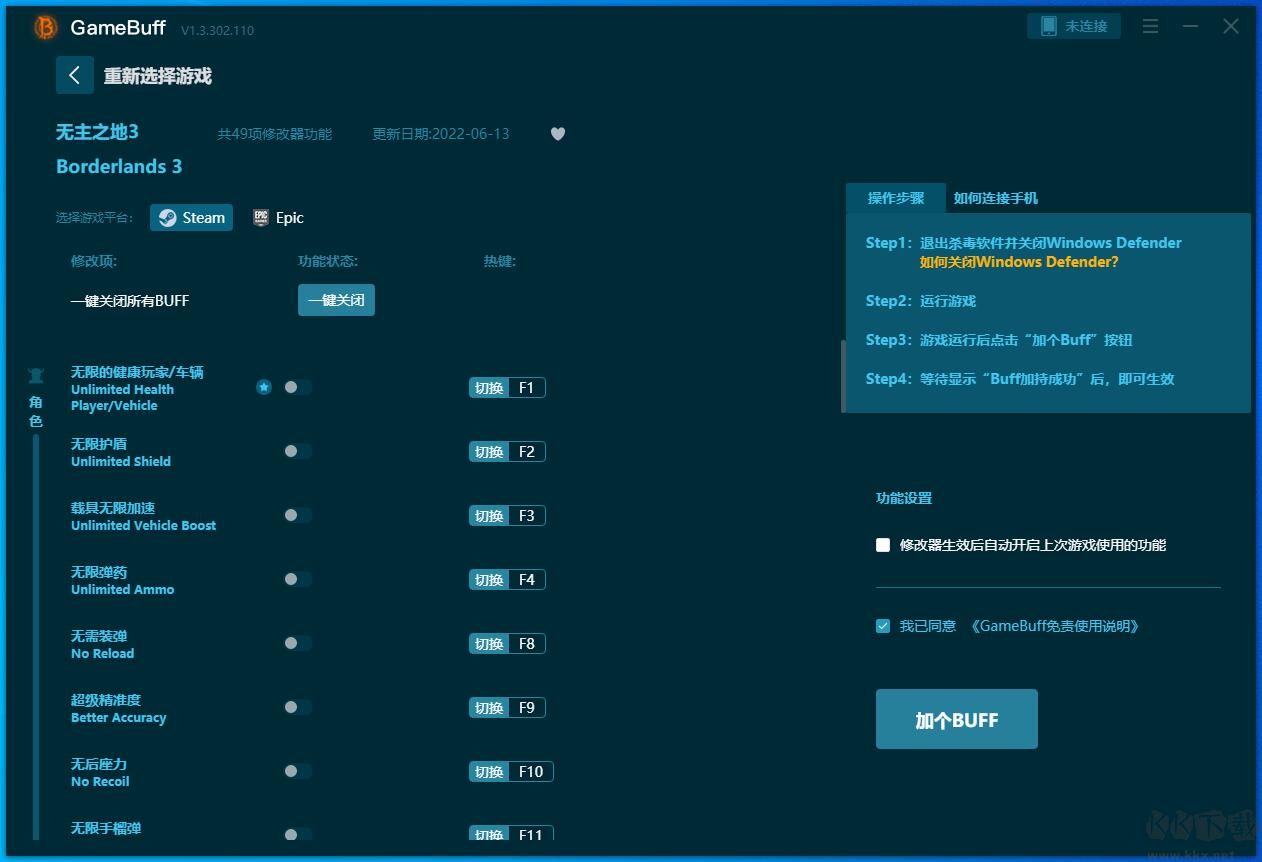Open the hamburger menu in the title bar
Image resolution: width=1262 pixels, height=862 pixels.
coord(1150,26)
